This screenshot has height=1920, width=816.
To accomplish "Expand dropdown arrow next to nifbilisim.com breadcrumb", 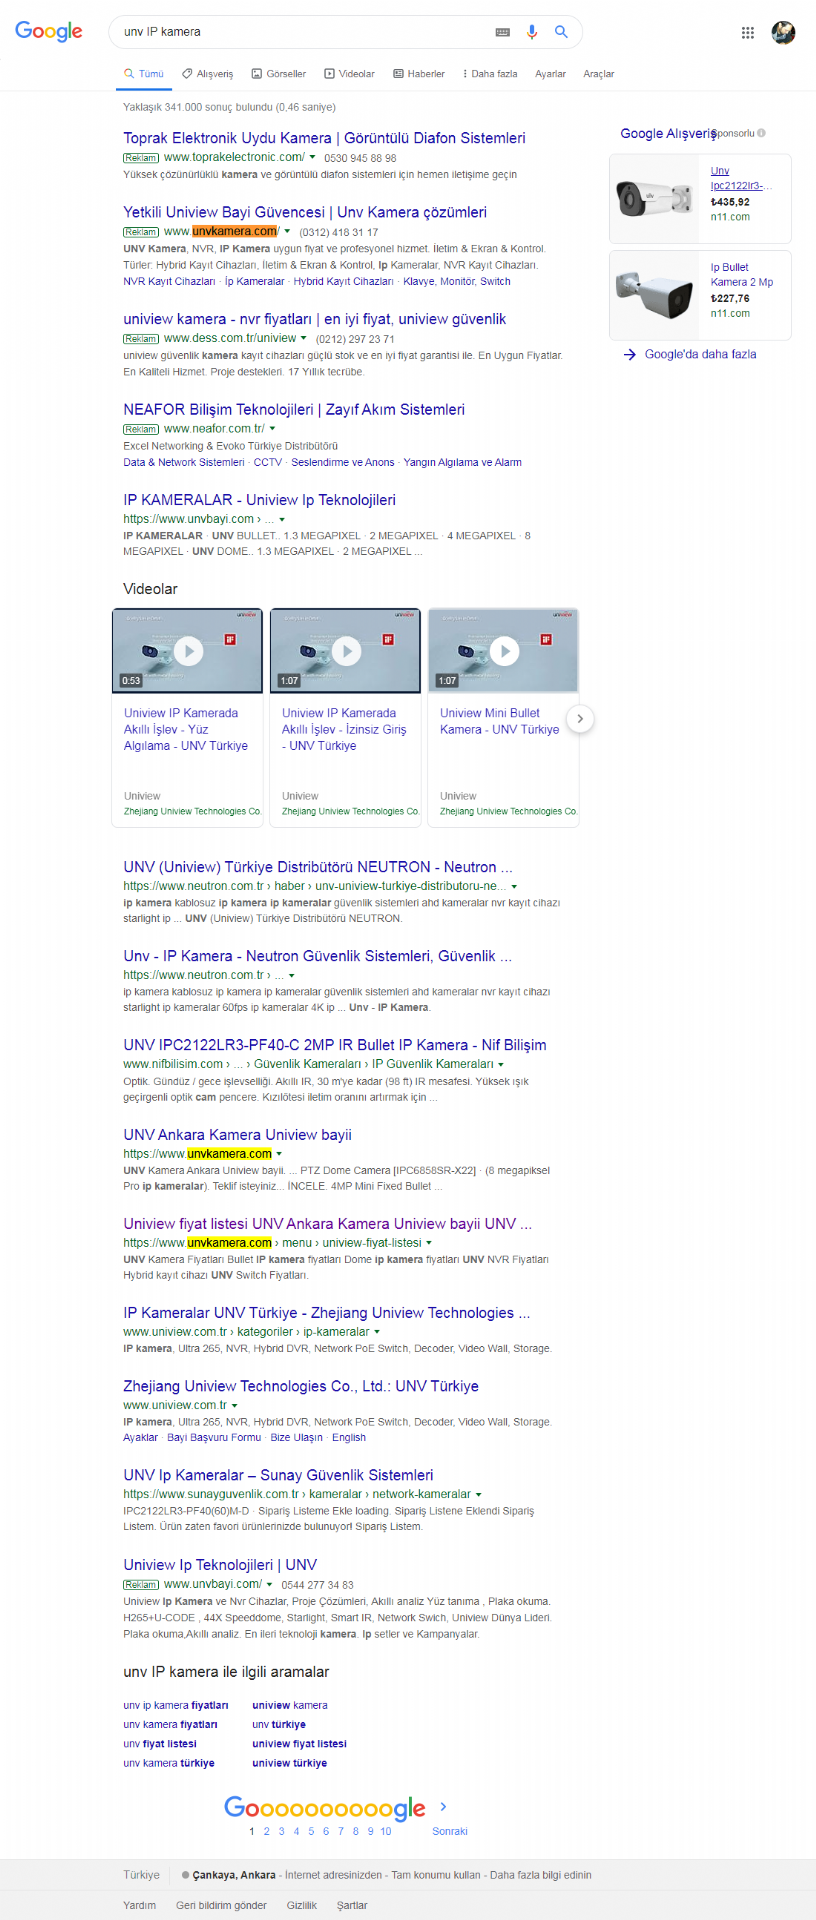I will [x=501, y=1065].
